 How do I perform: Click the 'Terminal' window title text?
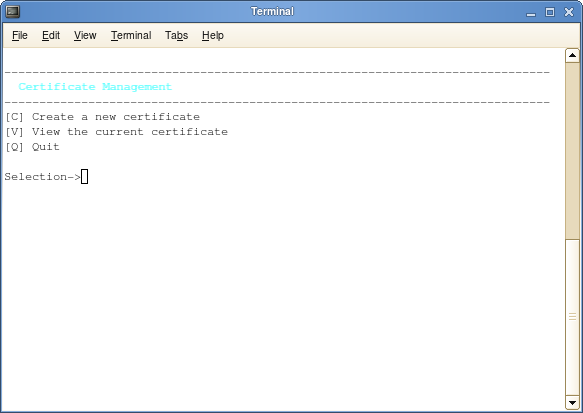[x=272, y=12]
